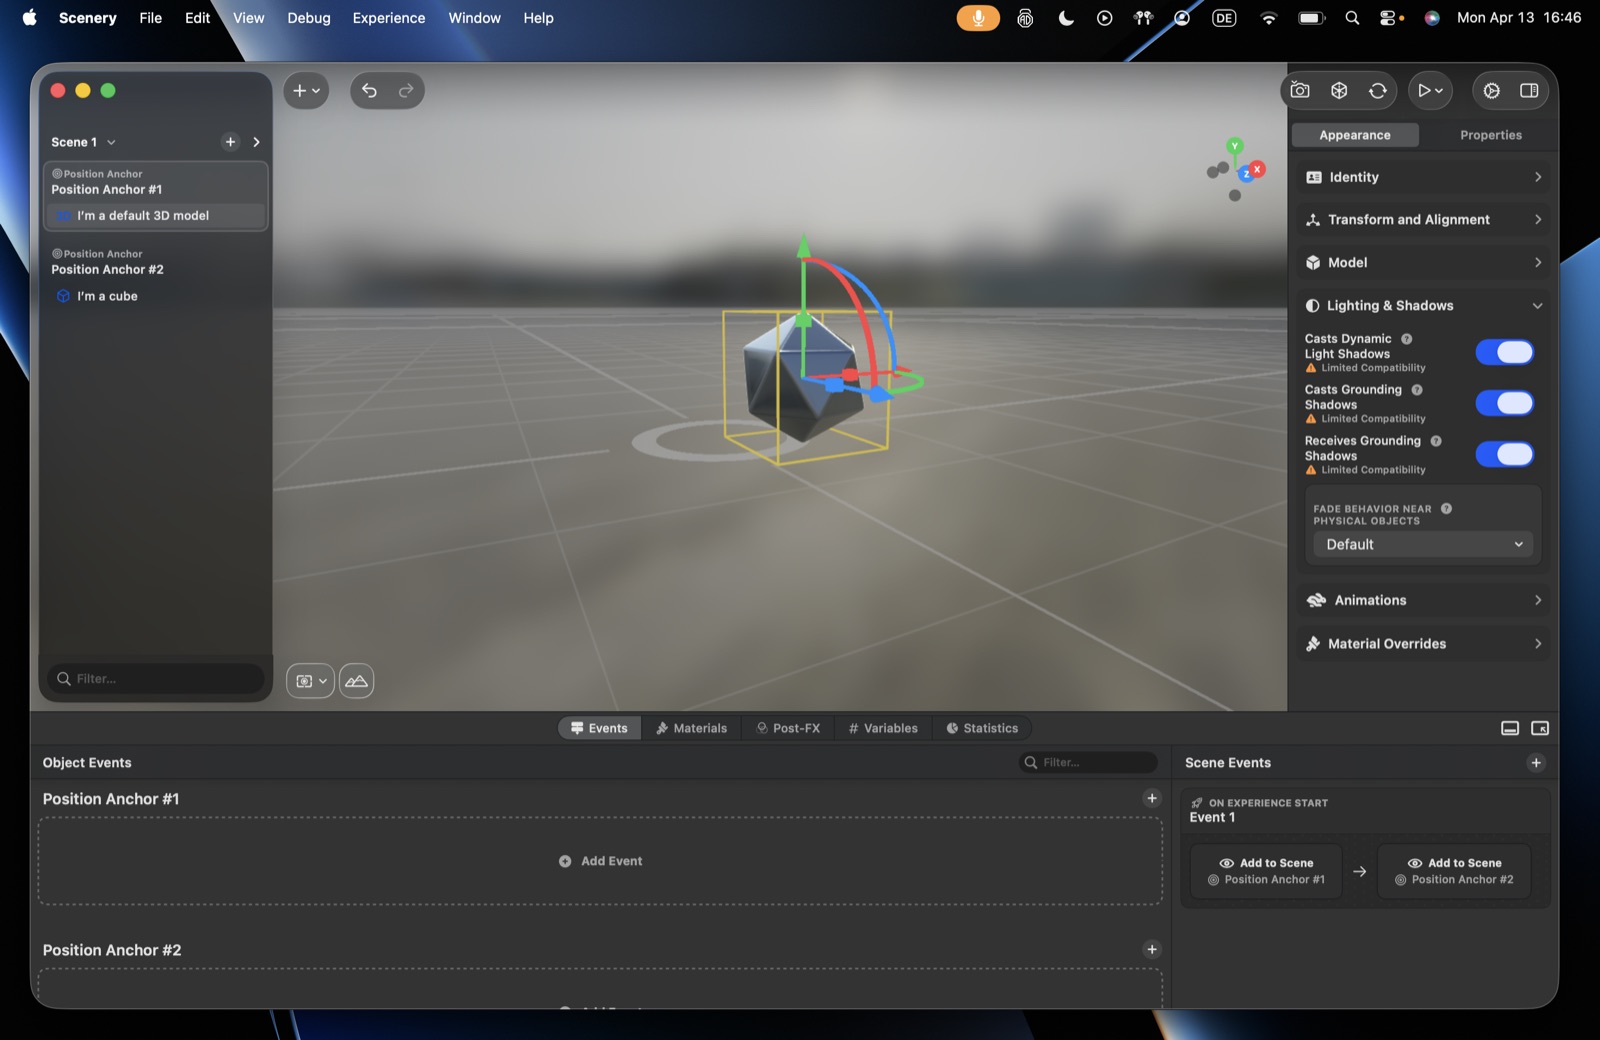Screen dimensions: 1600x1040
Task: Show help for Fade Behavior setting
Action: tap(1447, 509)
